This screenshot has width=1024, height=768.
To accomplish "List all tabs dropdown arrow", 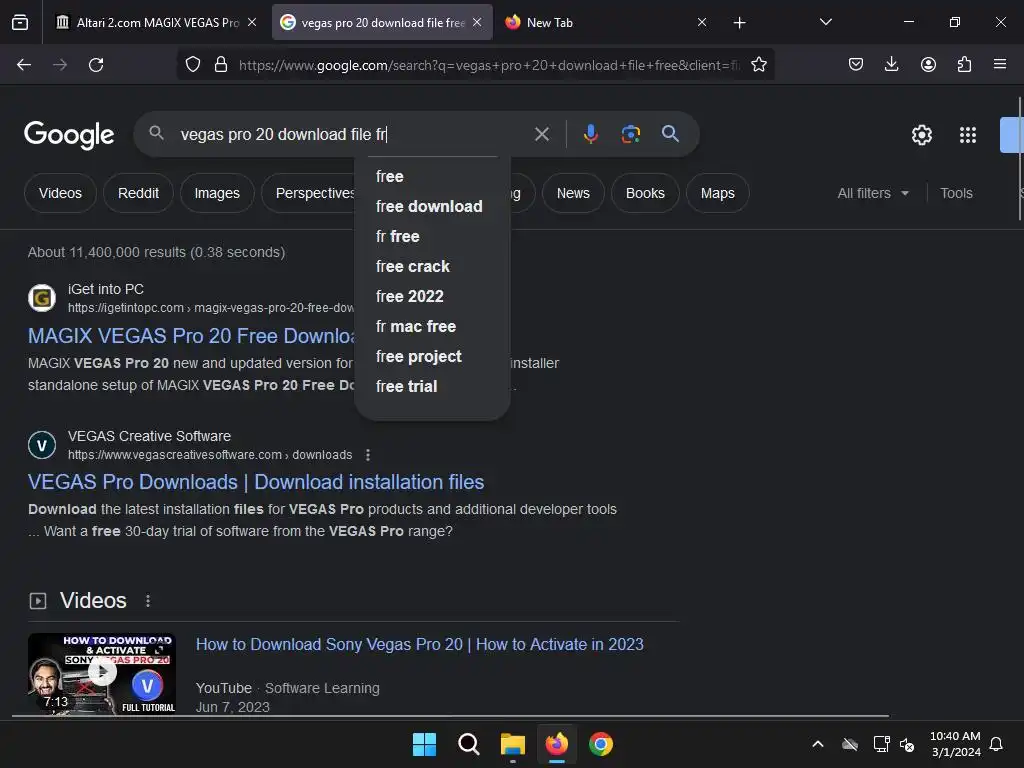I will click(x=825, y=22).
